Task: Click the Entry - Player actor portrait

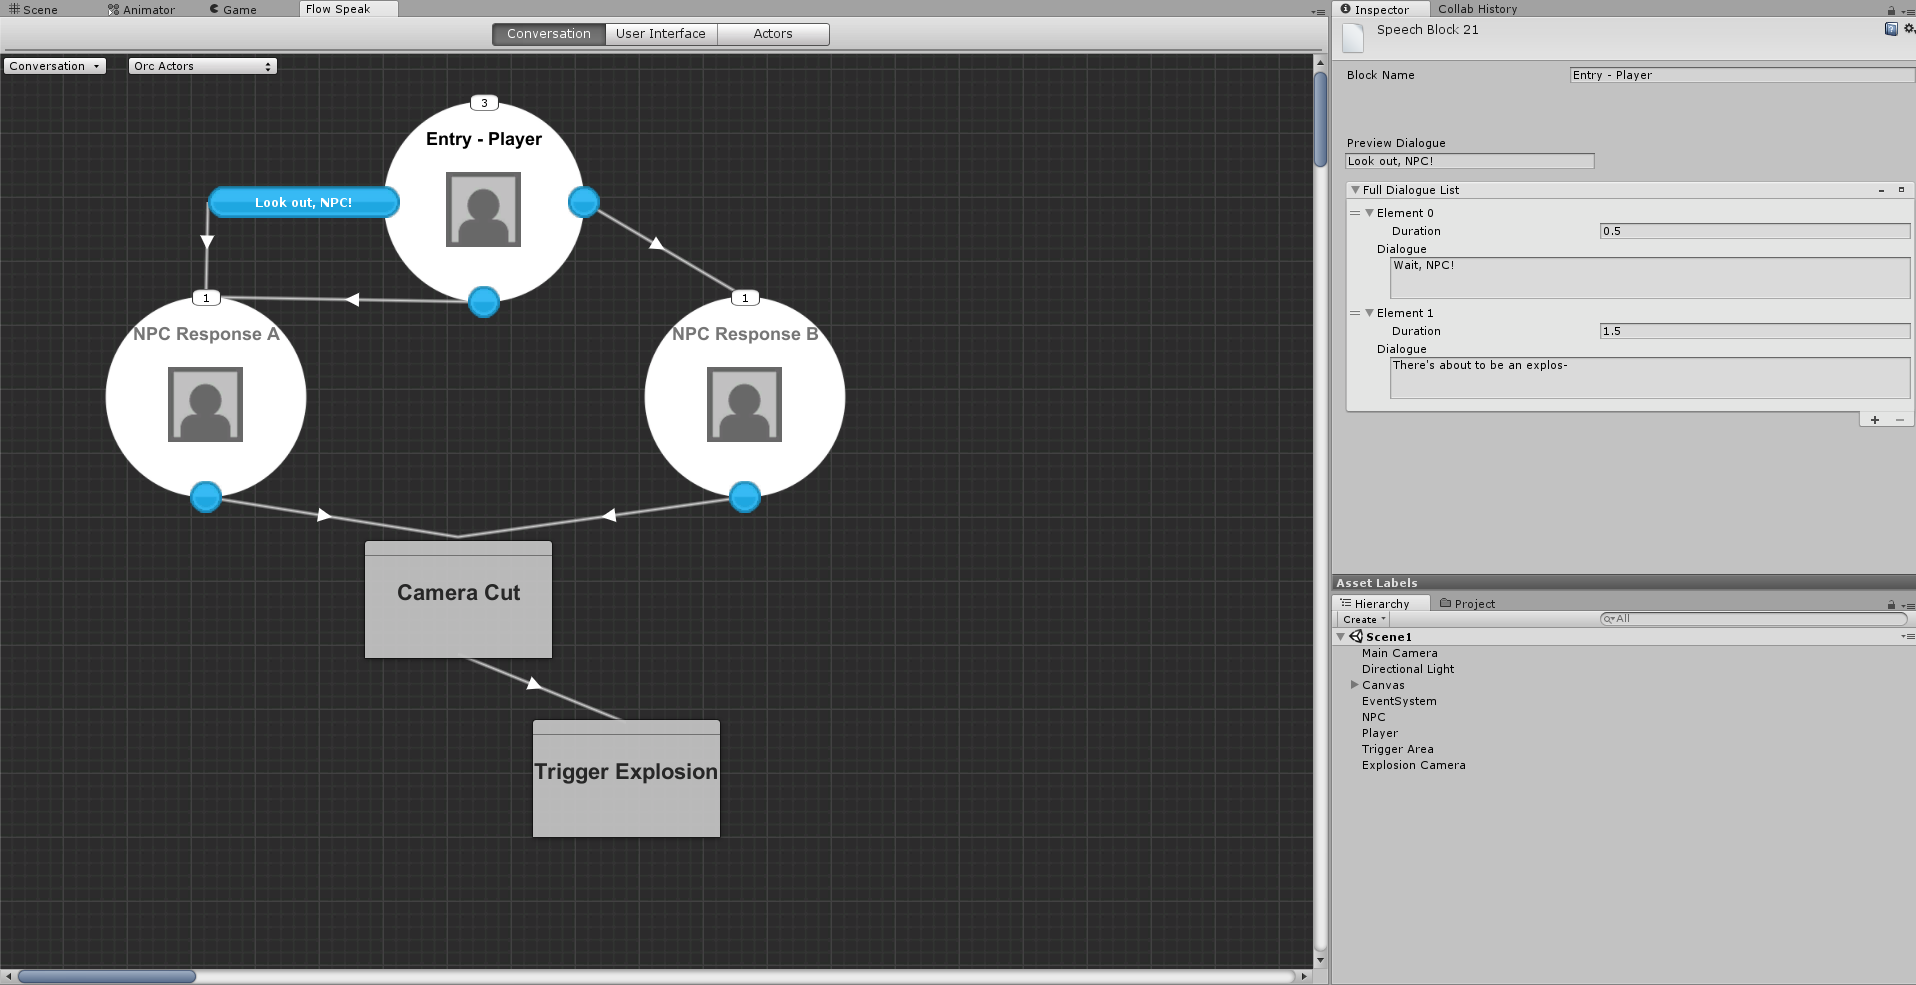Action: point(483,210)
